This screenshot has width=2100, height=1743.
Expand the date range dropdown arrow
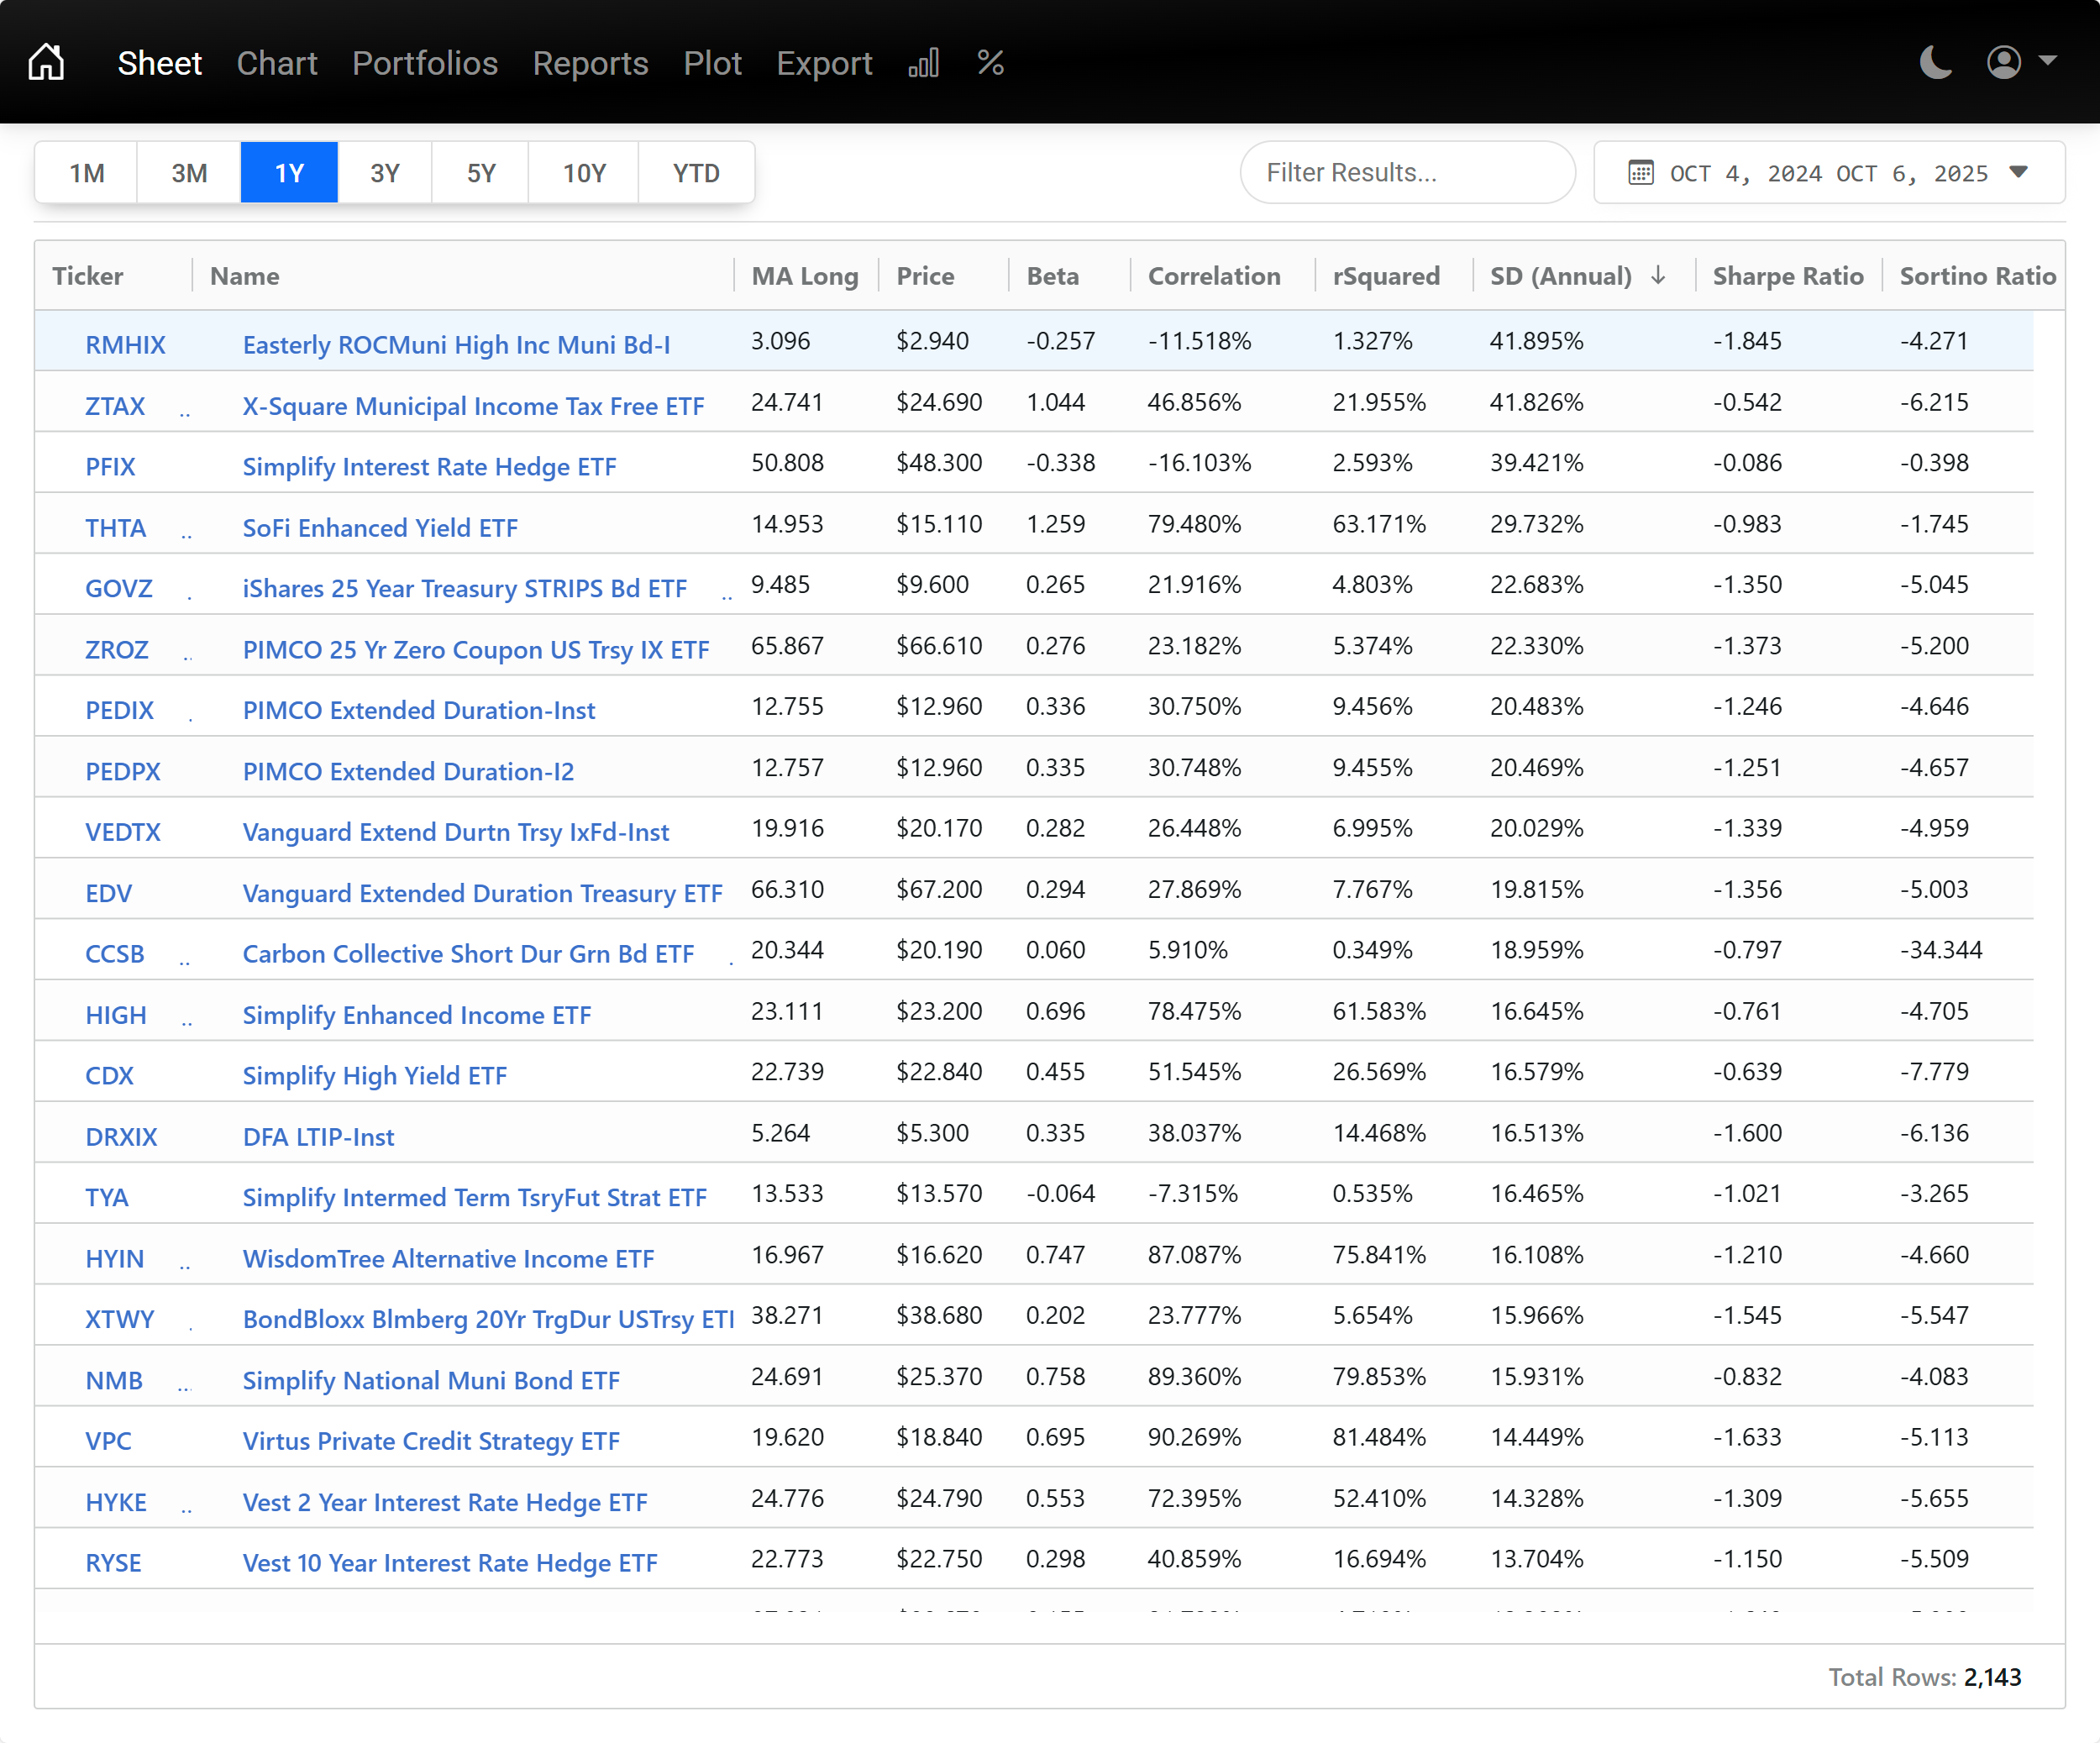tap(2019, 172)
